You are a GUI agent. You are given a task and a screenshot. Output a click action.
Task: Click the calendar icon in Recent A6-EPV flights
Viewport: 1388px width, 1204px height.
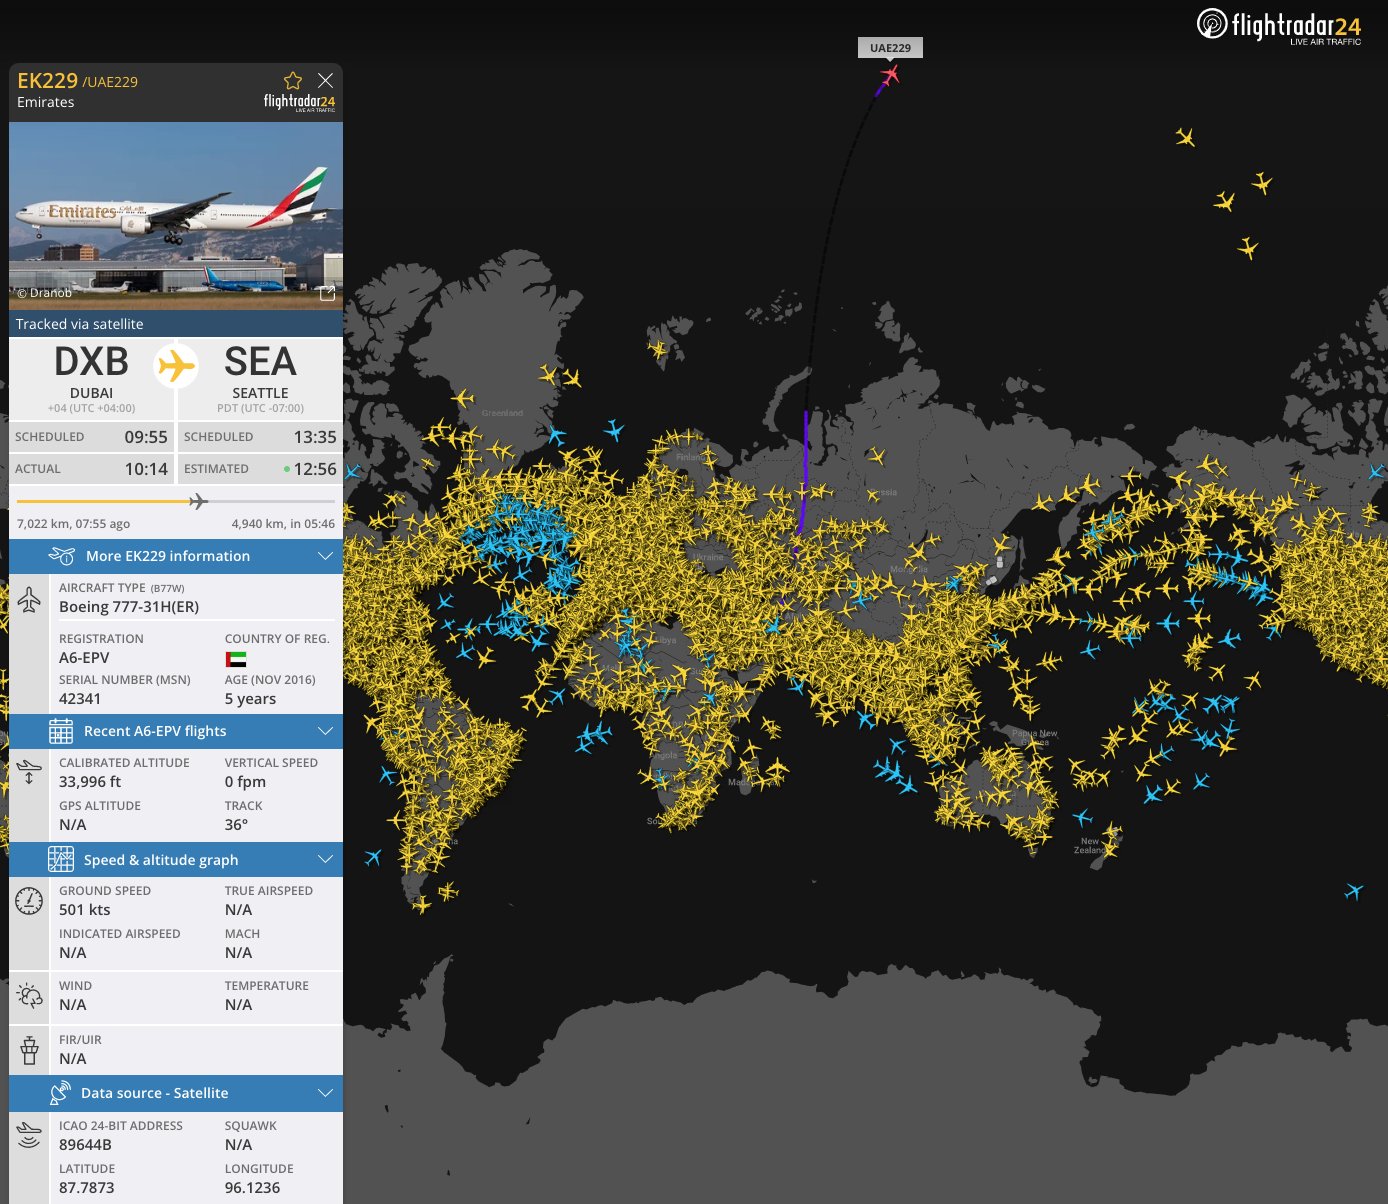click(61, 731)
